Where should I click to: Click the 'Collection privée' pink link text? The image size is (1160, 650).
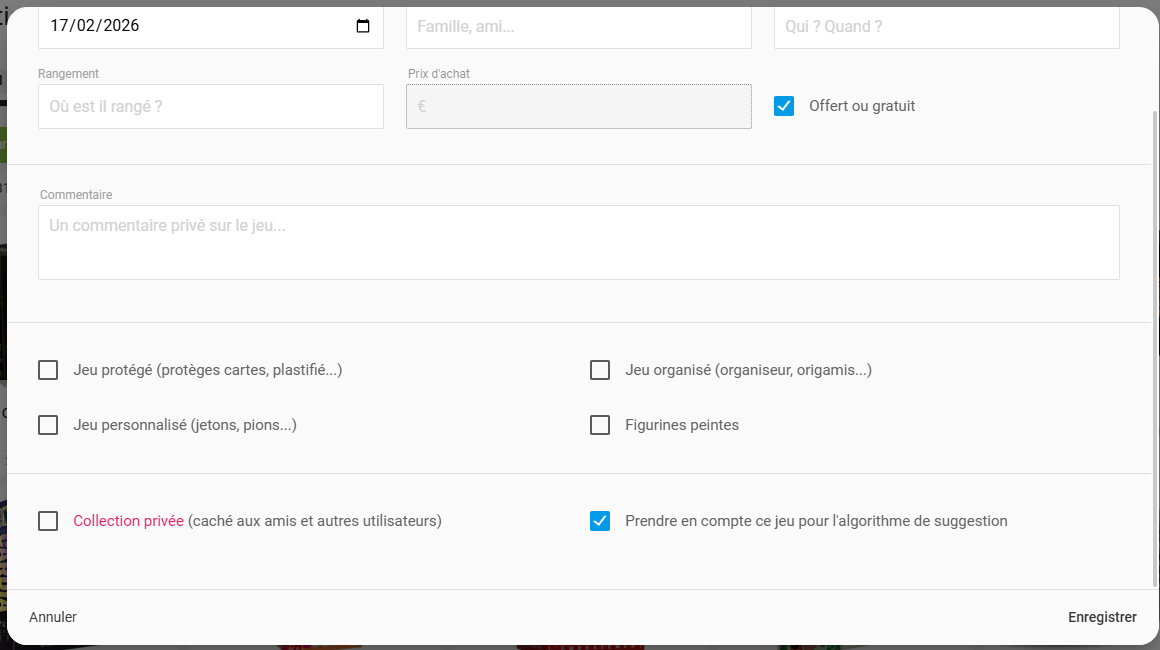coord(128,521)
